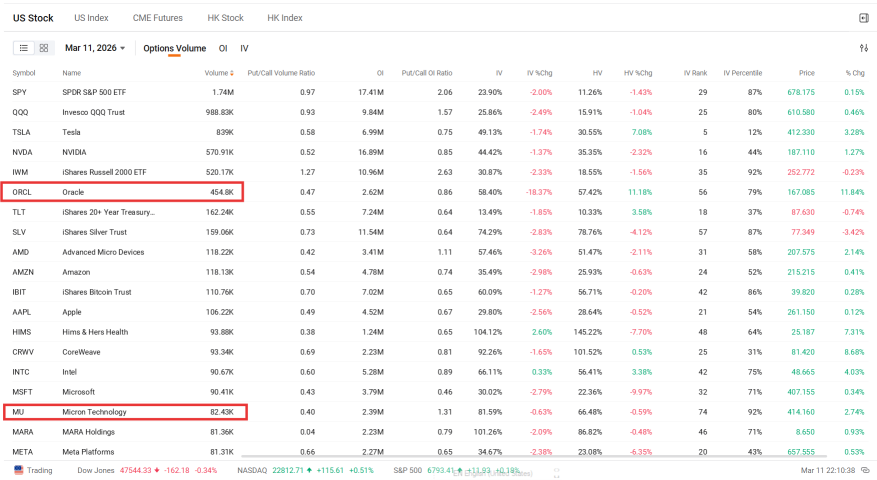Sort by the IV Percentile column header
Screen dimensions: 877x480
743,73
